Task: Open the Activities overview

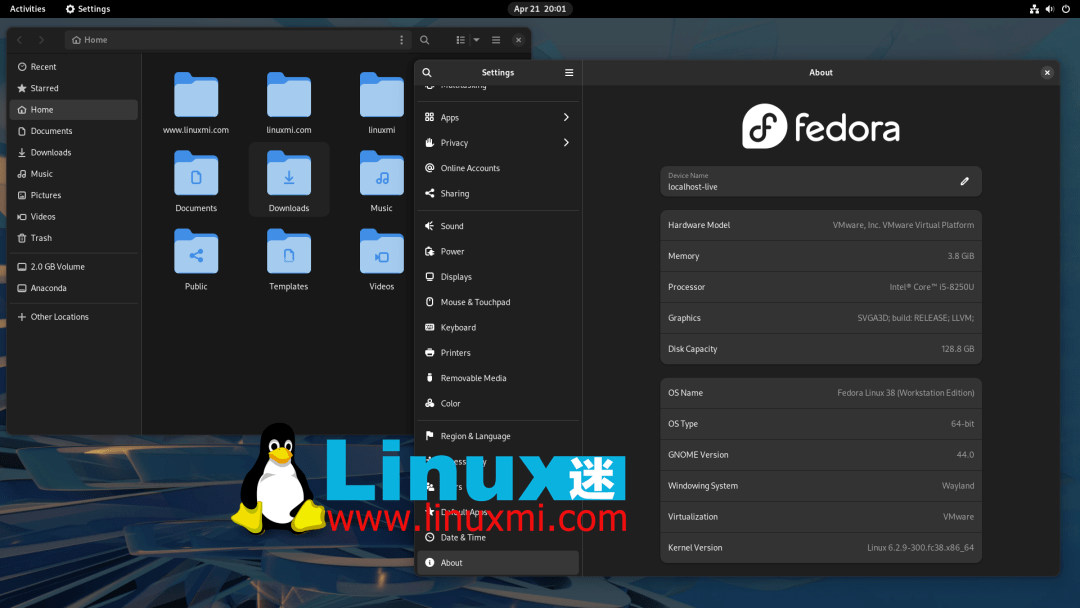Action: click(x=26, y=9)
